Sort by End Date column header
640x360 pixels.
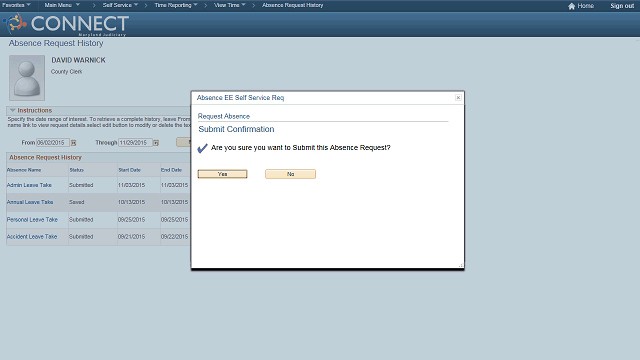click(x=171, y=170)
